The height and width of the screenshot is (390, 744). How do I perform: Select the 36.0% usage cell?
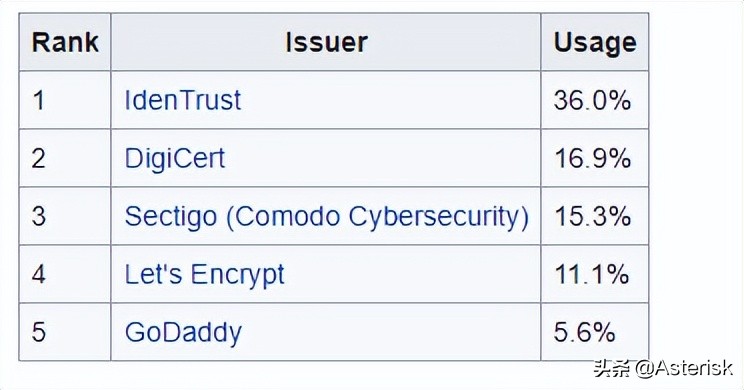pyautogui.click(x=595, y=100)
